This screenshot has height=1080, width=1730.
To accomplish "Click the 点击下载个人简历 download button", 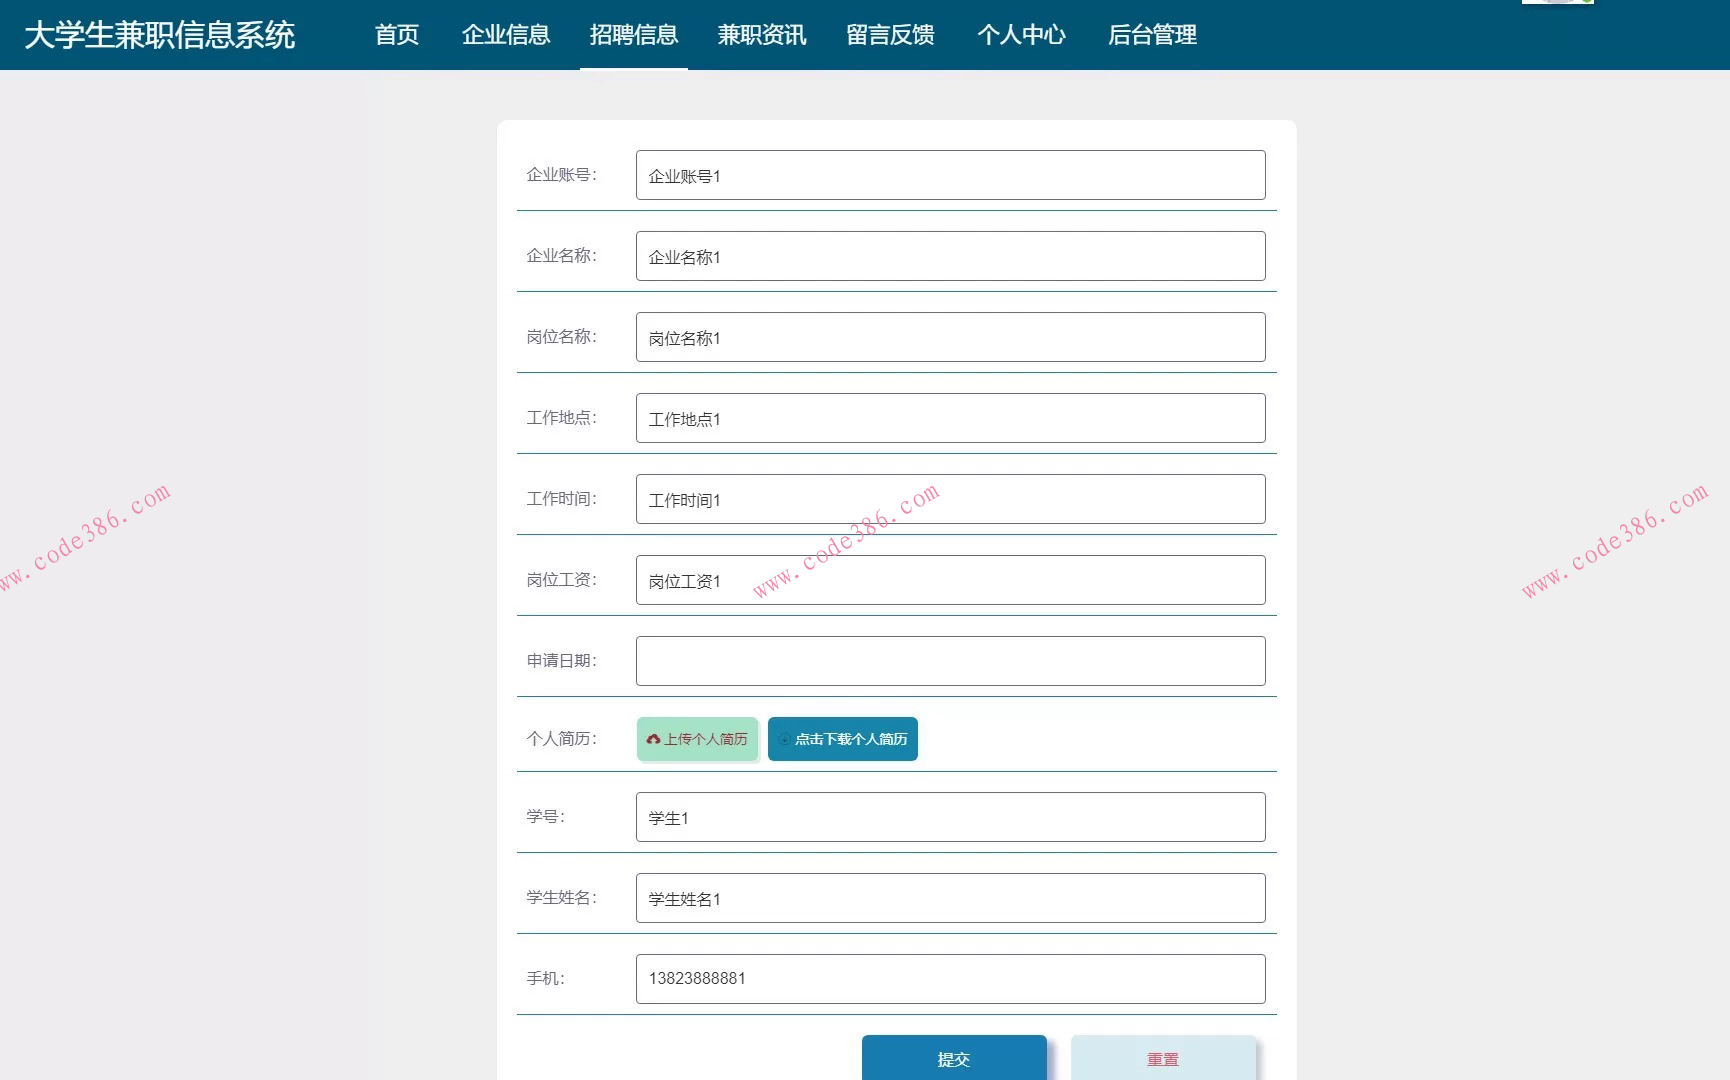I will (x=842, y=740).
